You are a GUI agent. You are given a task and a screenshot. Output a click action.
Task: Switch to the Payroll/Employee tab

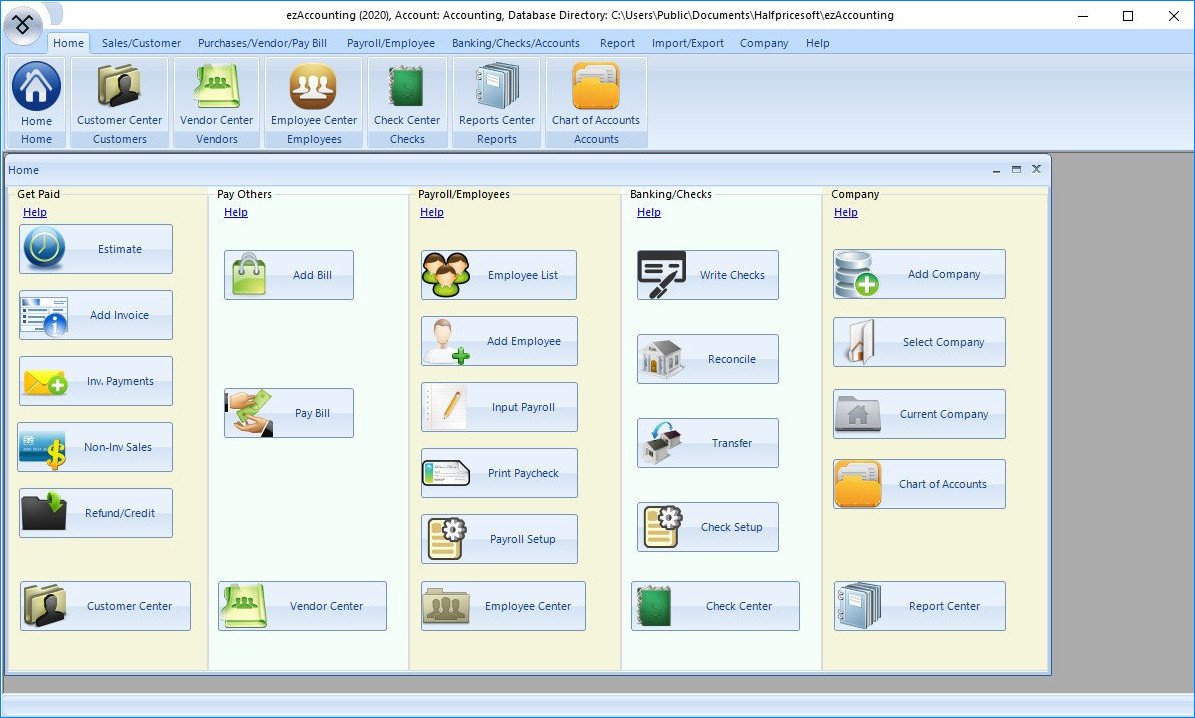pyautogui.click(x=390, y=43)
